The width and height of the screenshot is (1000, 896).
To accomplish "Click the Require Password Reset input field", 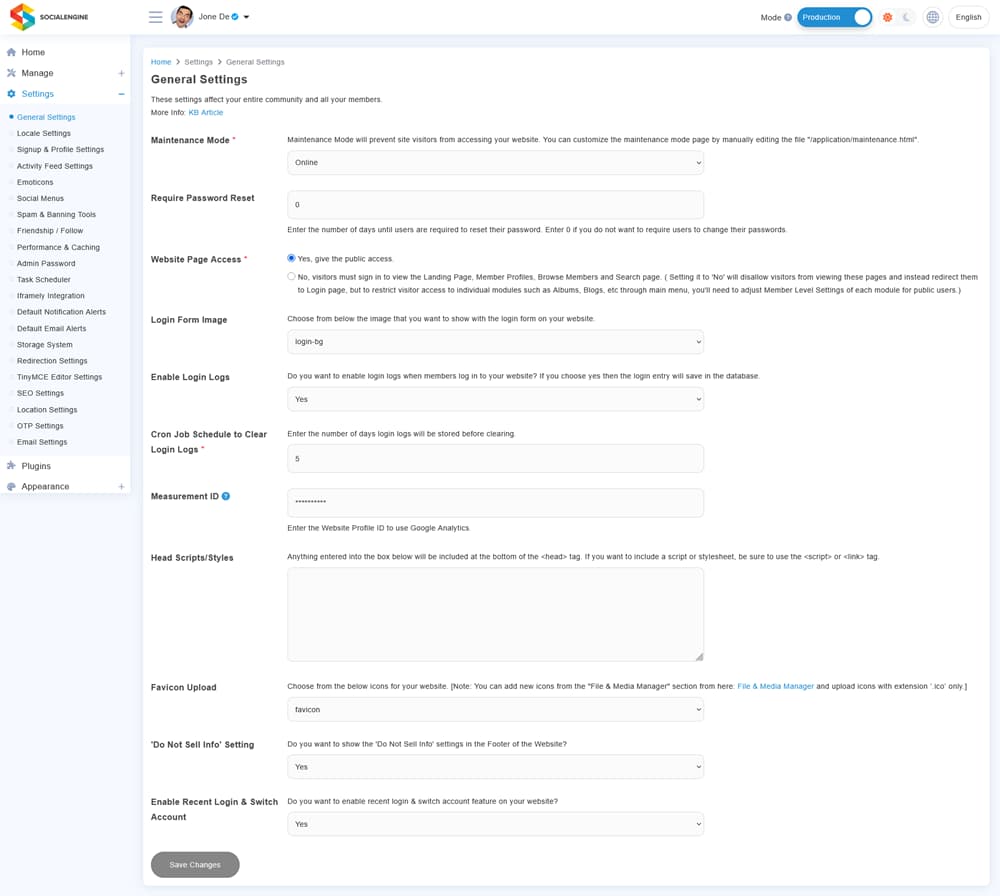I will [495, 204].
